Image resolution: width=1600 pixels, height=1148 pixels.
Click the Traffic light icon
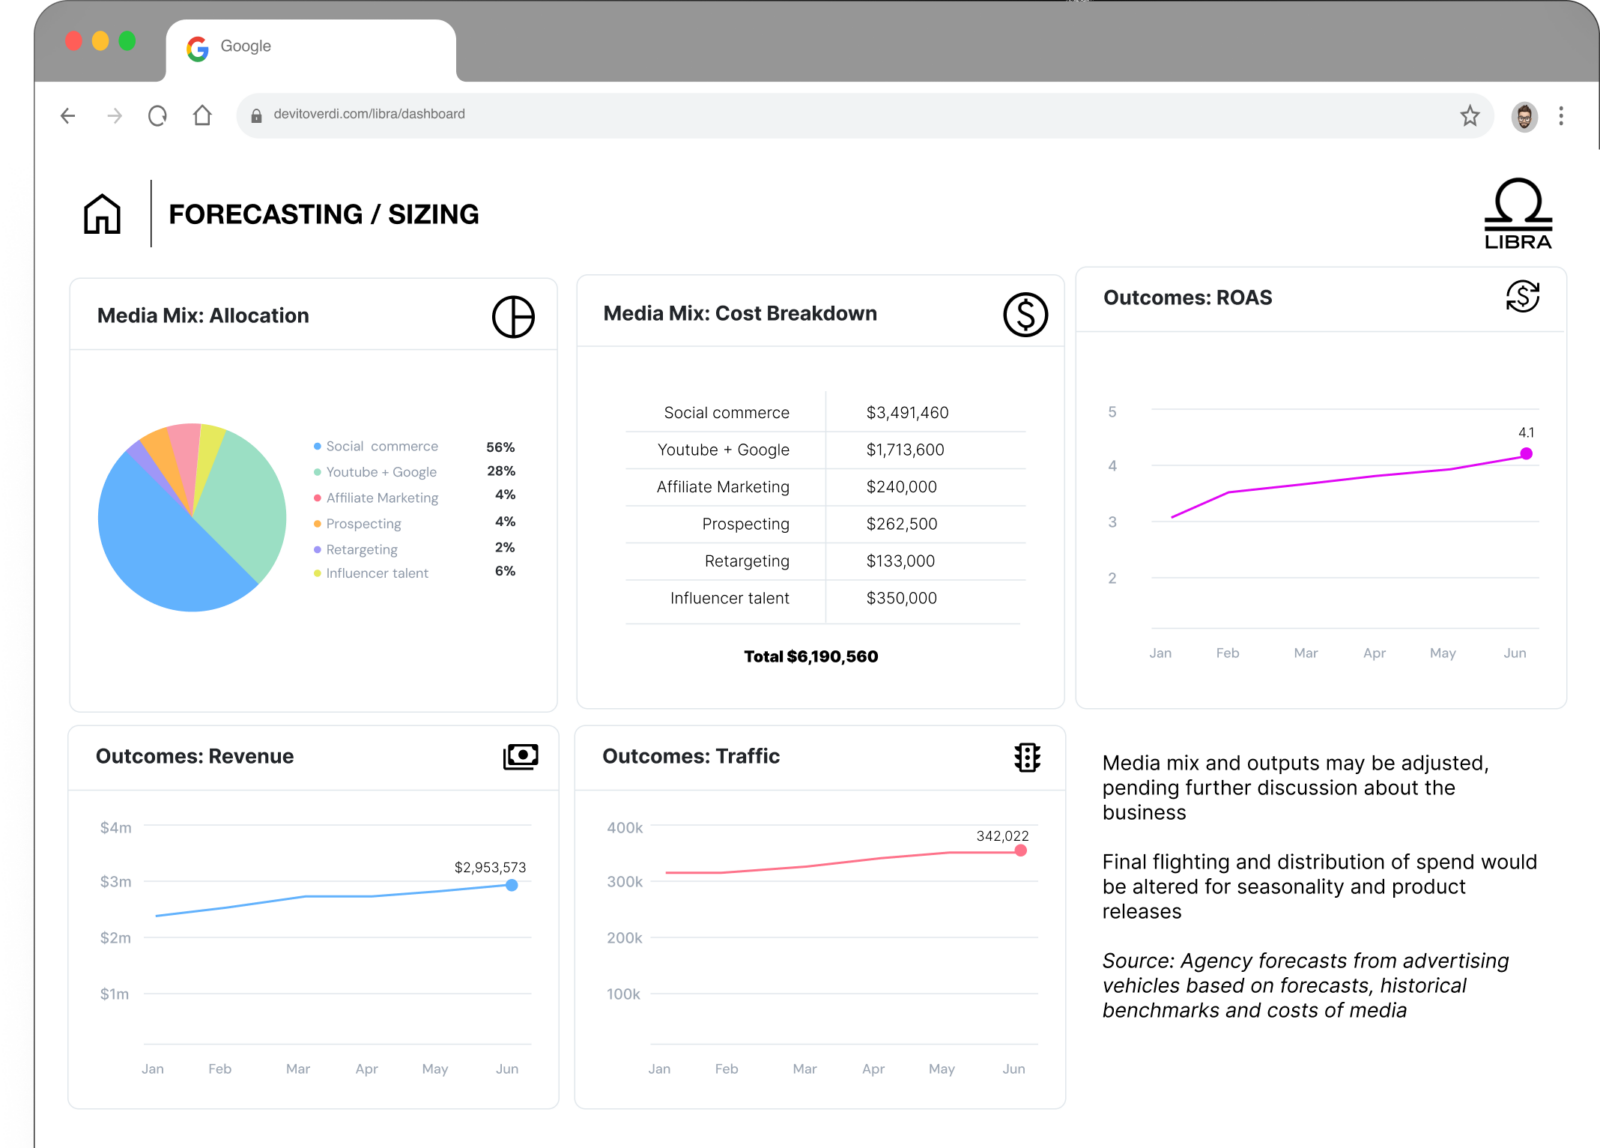pyautogui.click(x=1027, y=757)
